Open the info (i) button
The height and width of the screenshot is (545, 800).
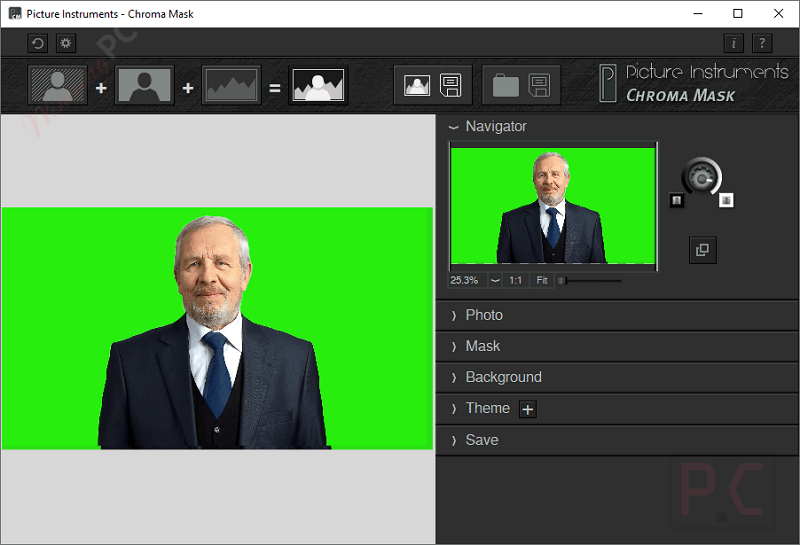(x=734, y=43)
